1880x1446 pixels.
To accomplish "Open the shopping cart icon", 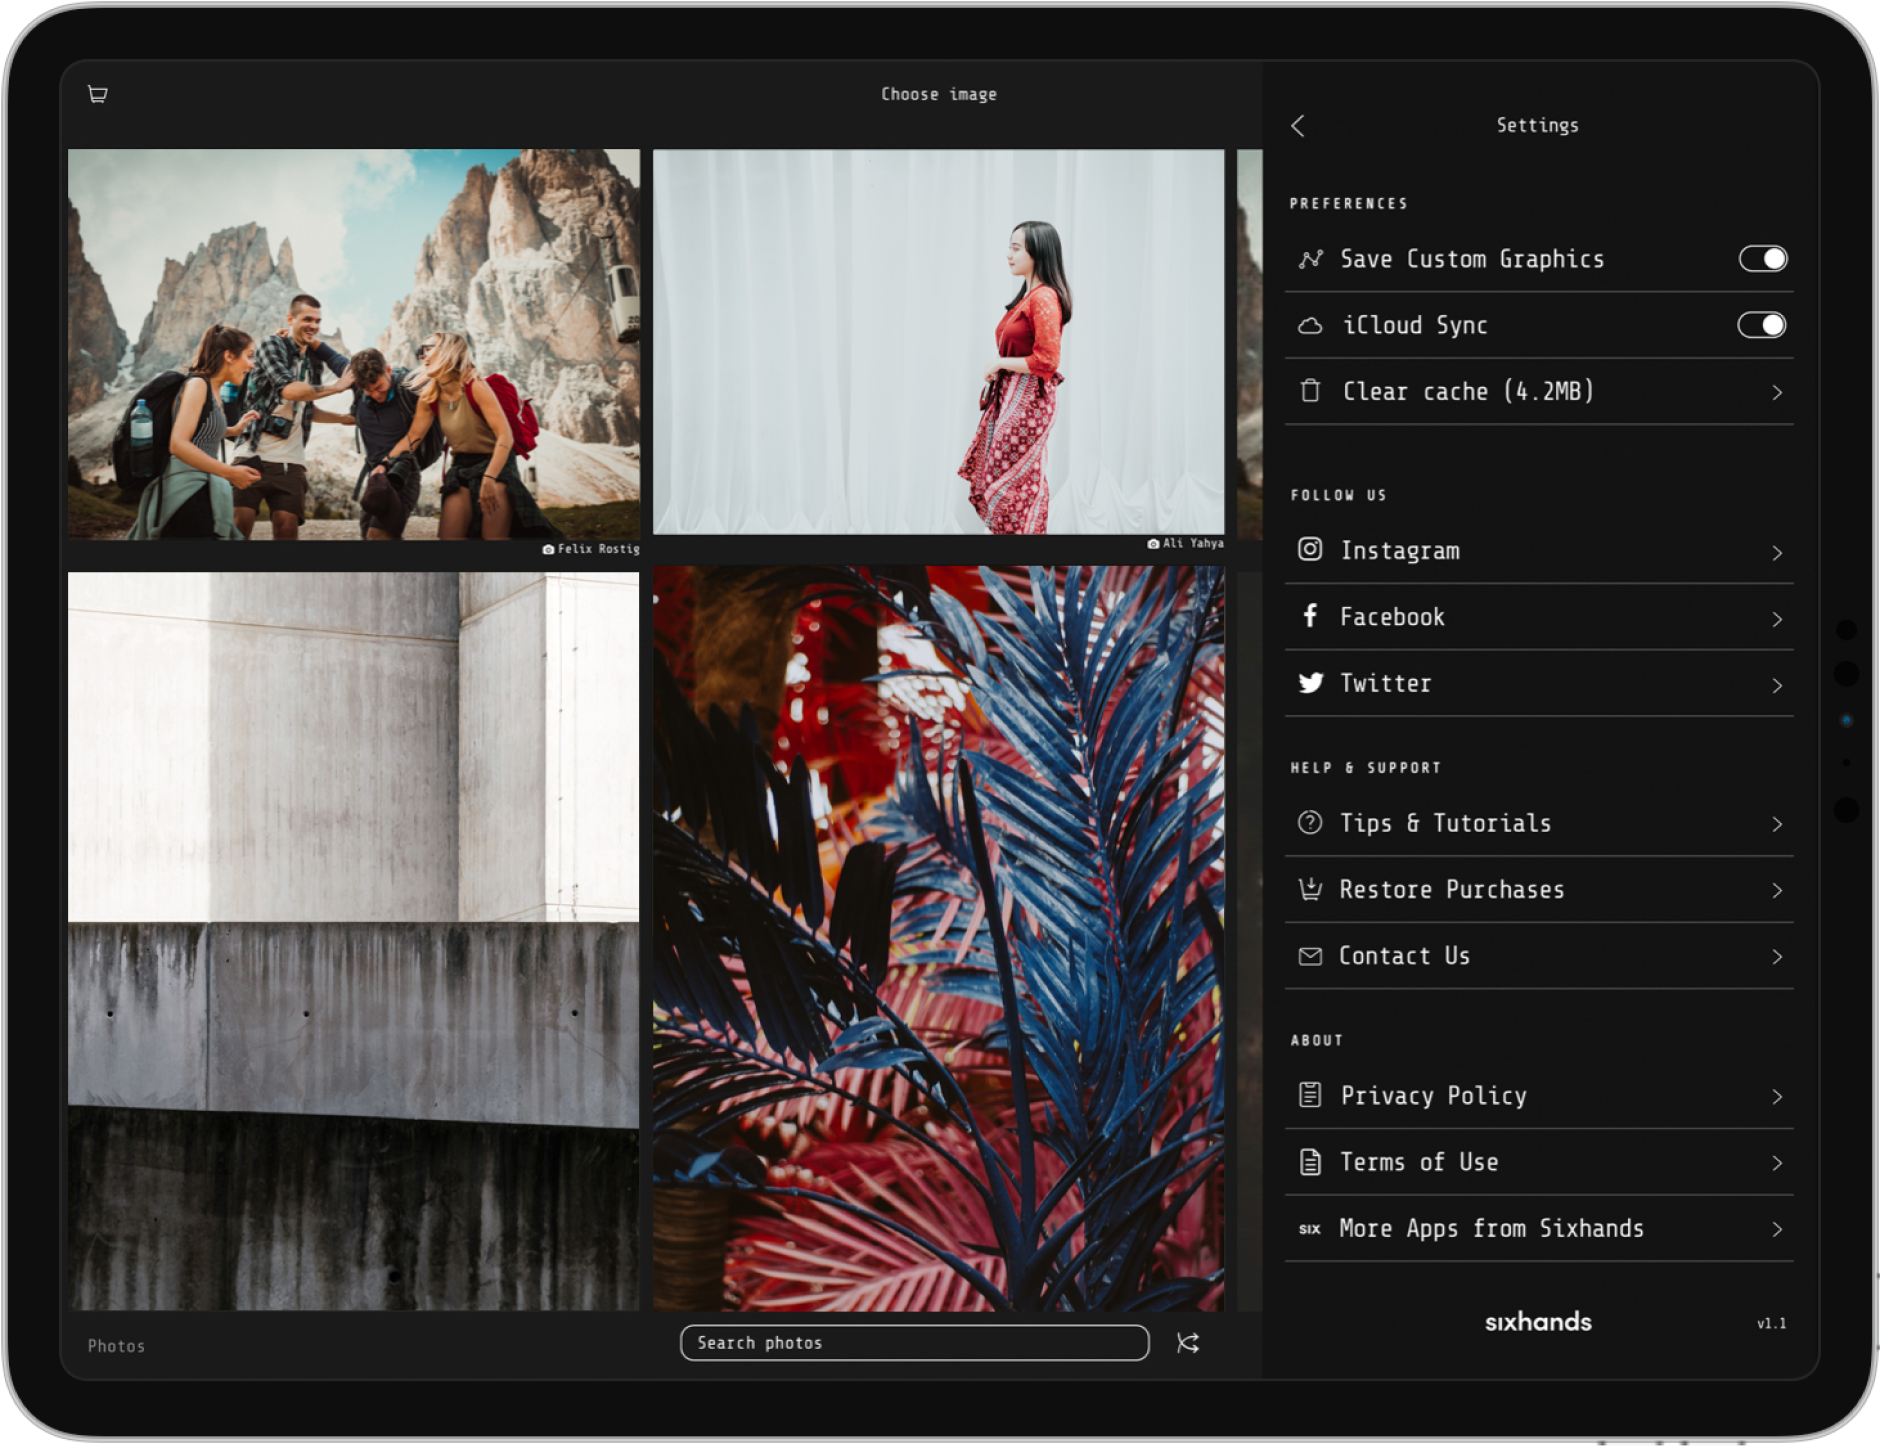I will tap(97, 94).
